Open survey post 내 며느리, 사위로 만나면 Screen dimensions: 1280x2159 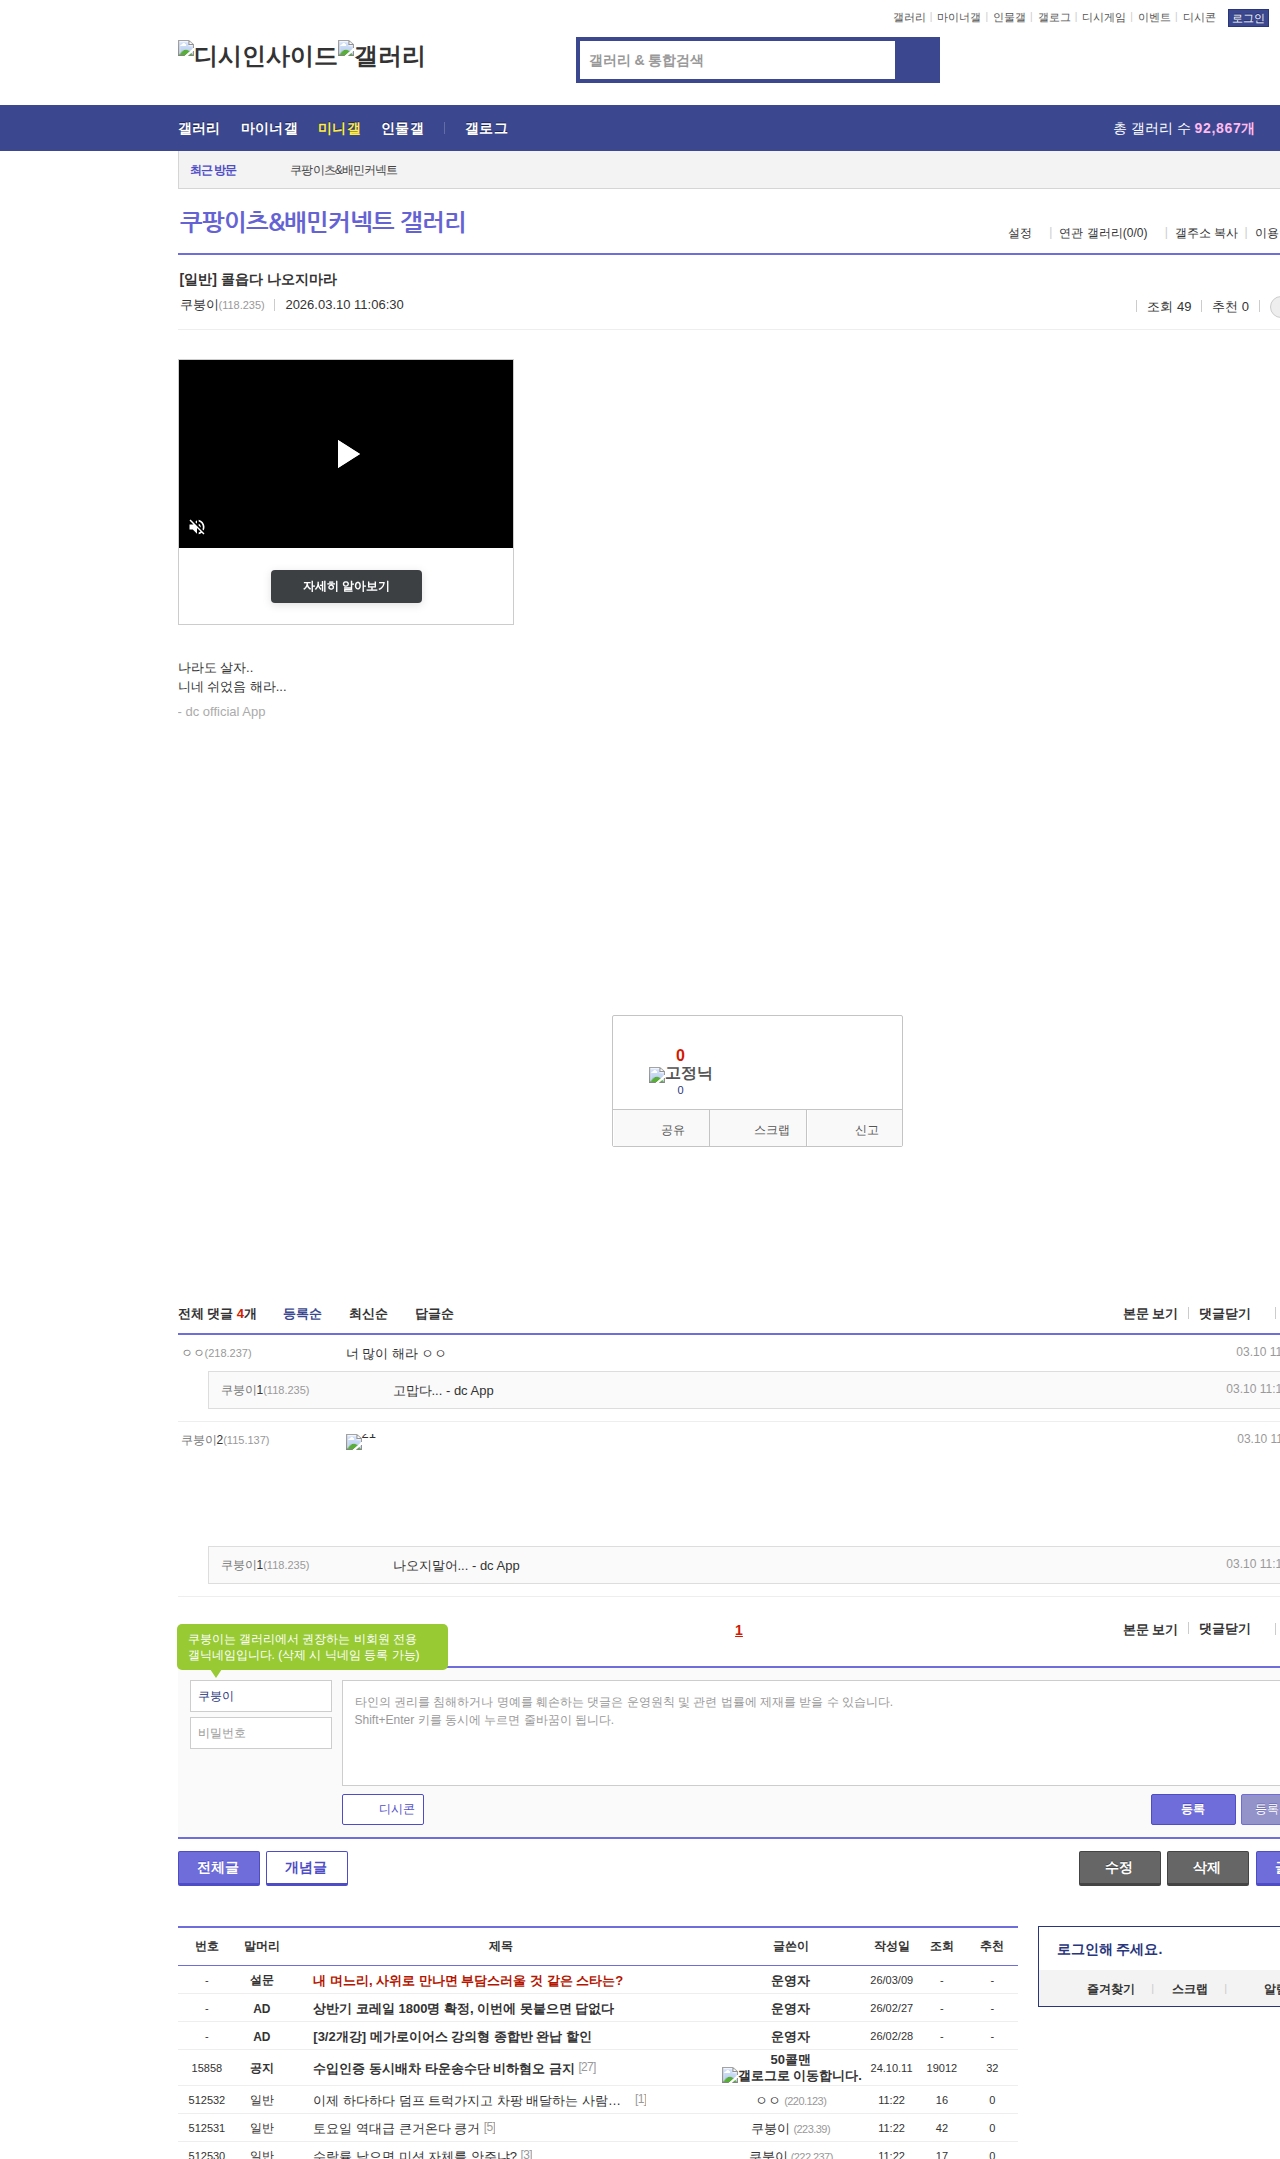[468, 1980]
